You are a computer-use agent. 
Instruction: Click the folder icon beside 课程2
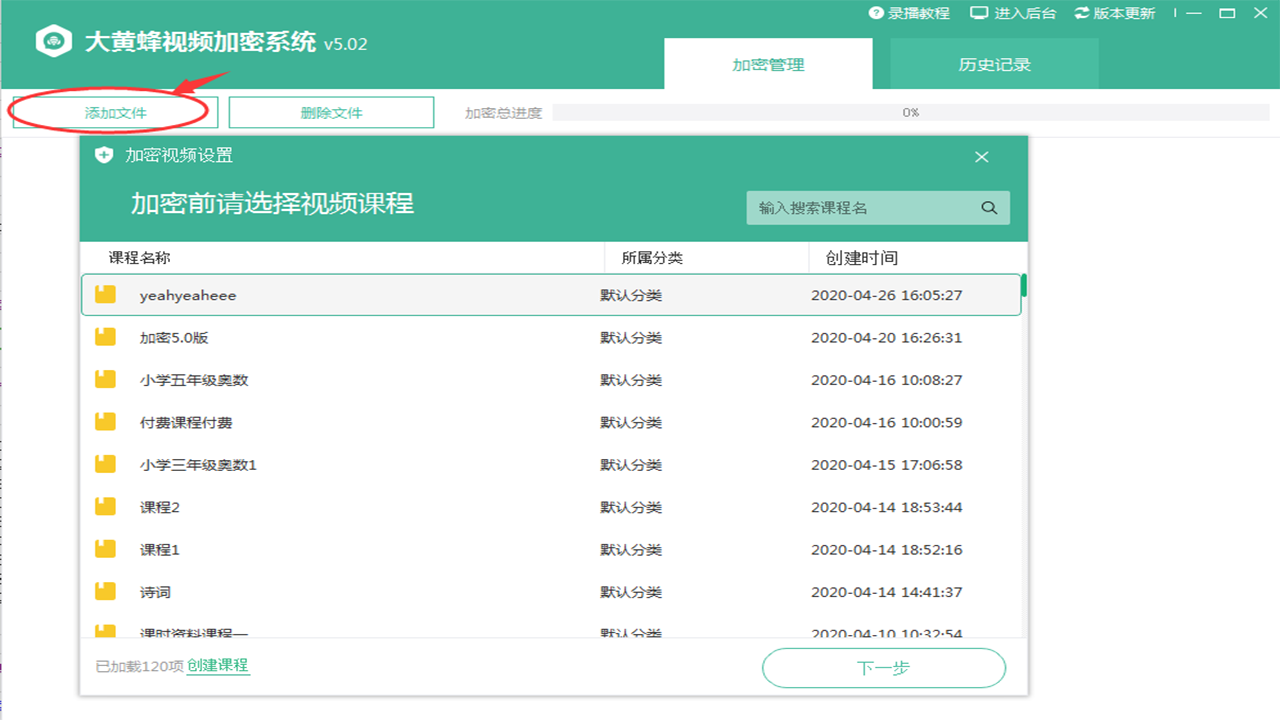pos(105,506)
